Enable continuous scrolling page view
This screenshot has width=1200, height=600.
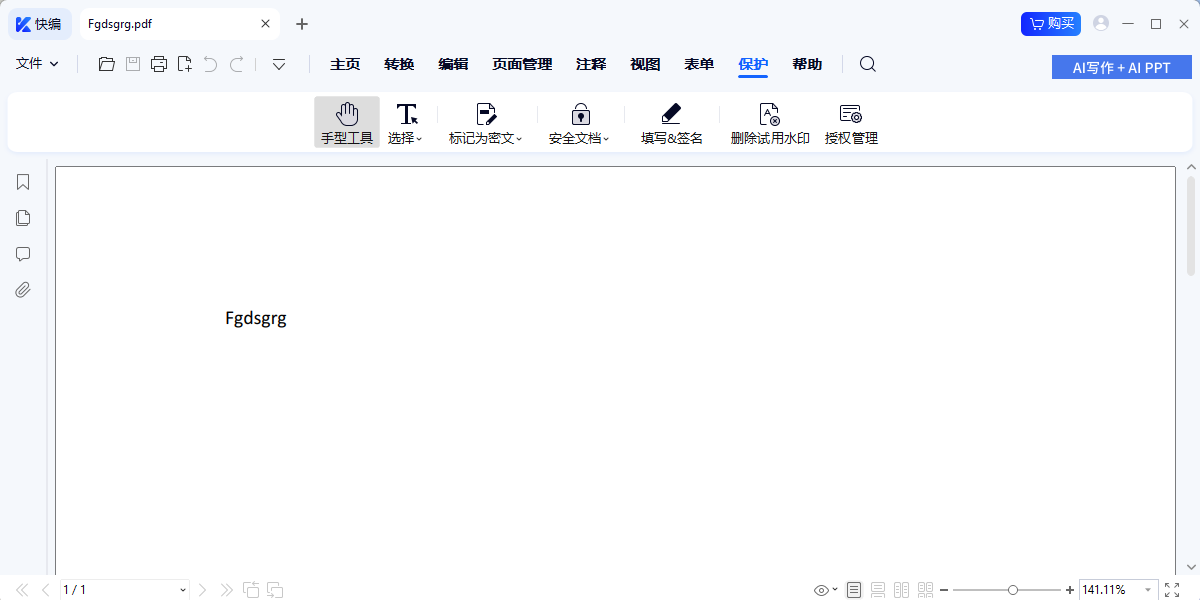pos(878,590)
